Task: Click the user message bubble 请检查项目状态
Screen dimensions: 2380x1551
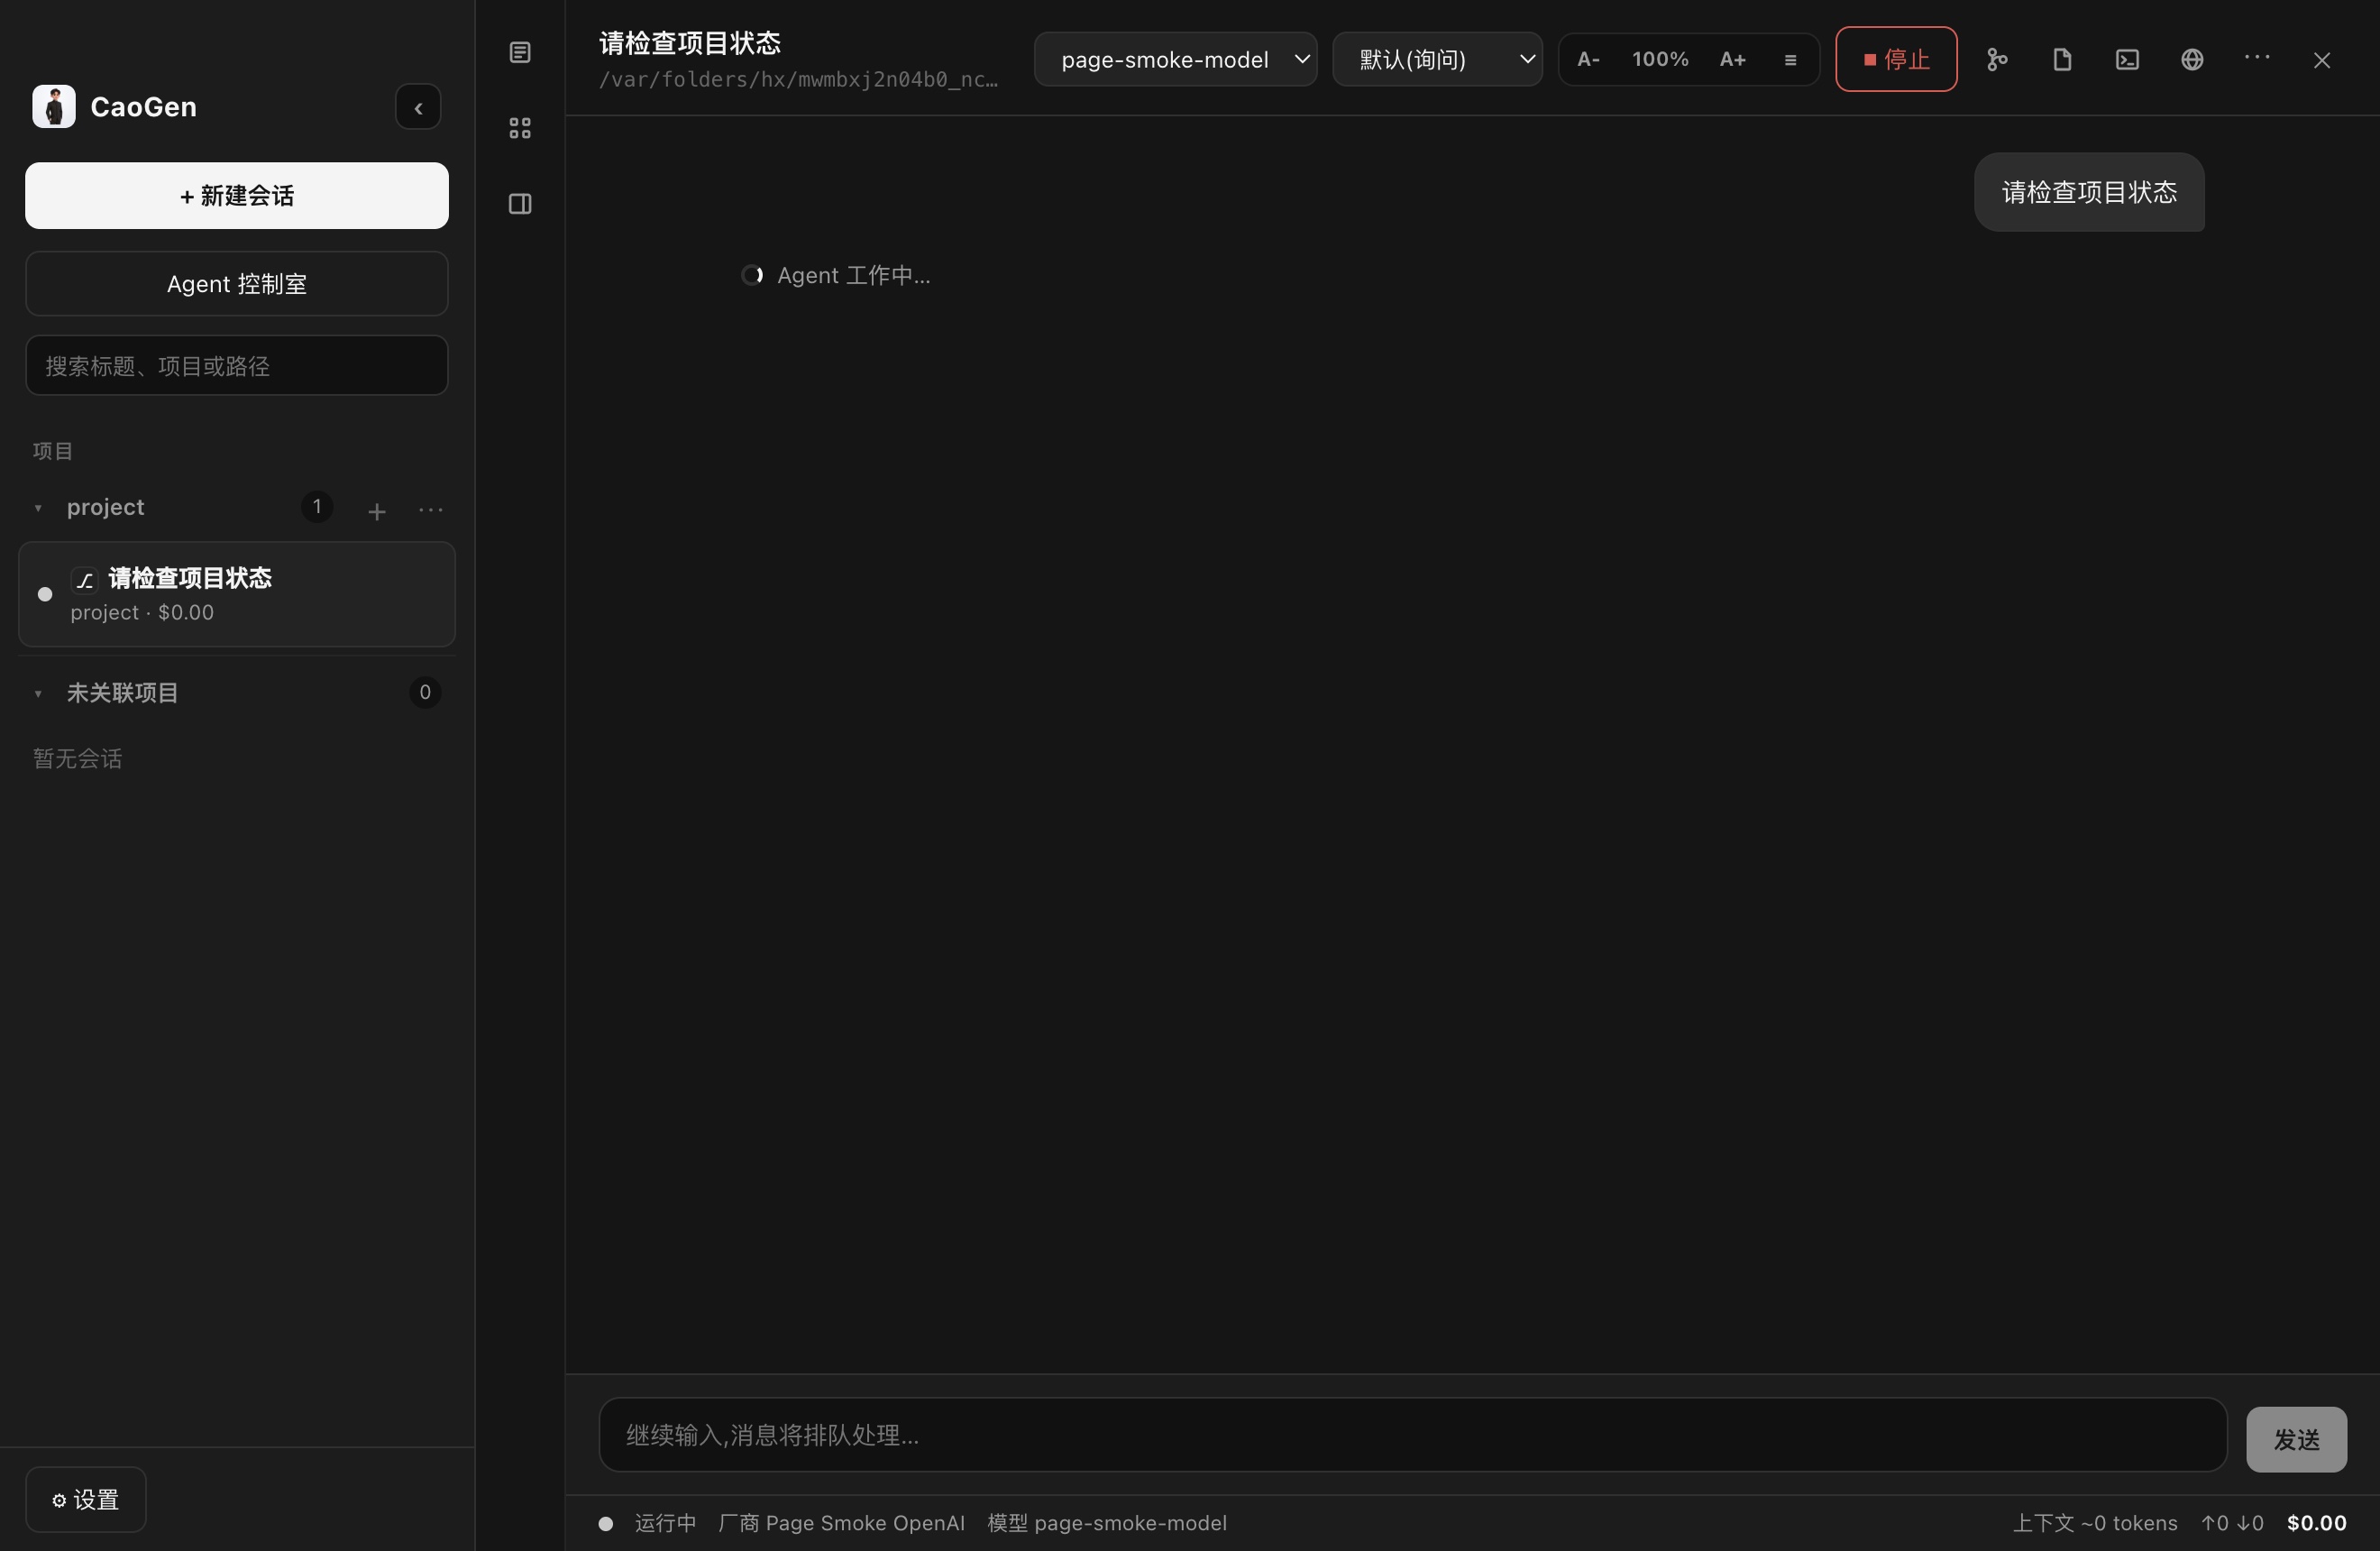Action: 2089,192
